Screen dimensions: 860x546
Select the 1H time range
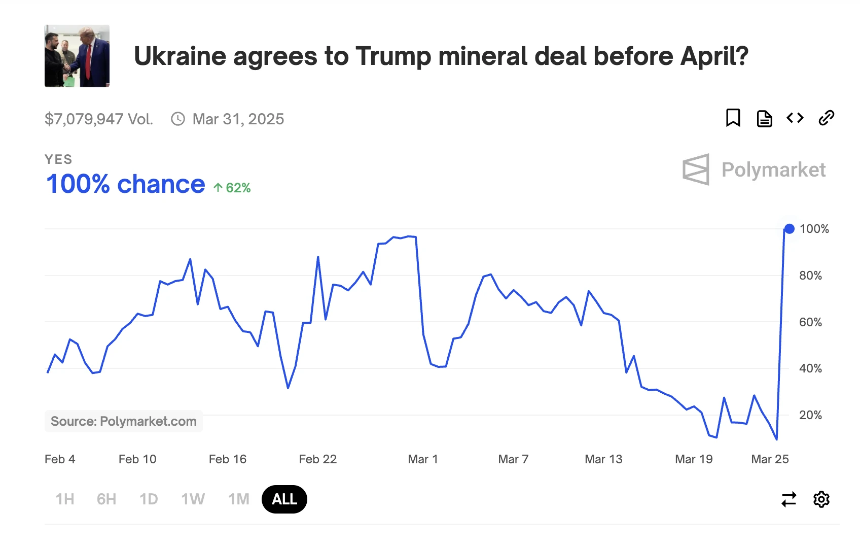65,499
